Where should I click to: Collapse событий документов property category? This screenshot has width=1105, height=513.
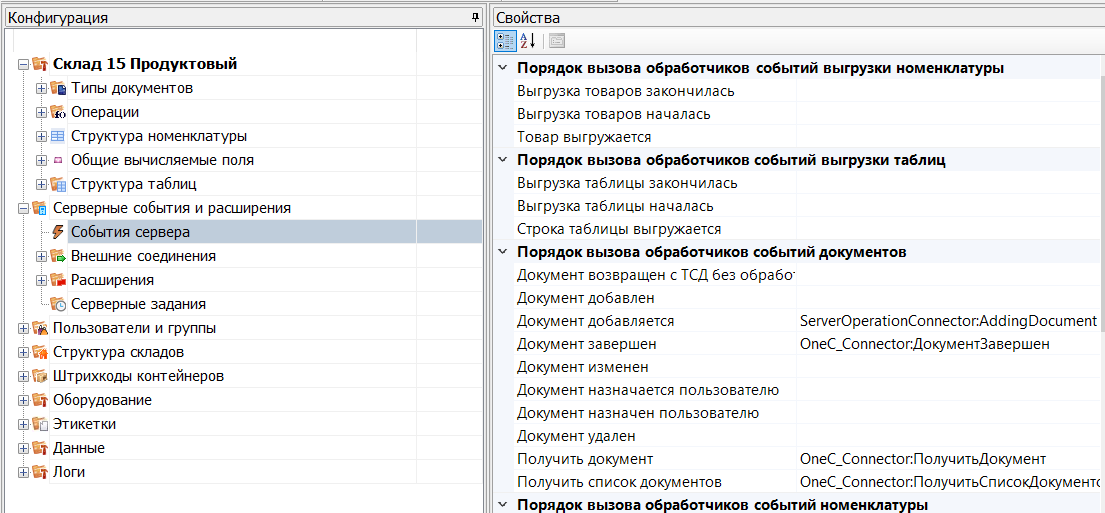tap(502, 252)
